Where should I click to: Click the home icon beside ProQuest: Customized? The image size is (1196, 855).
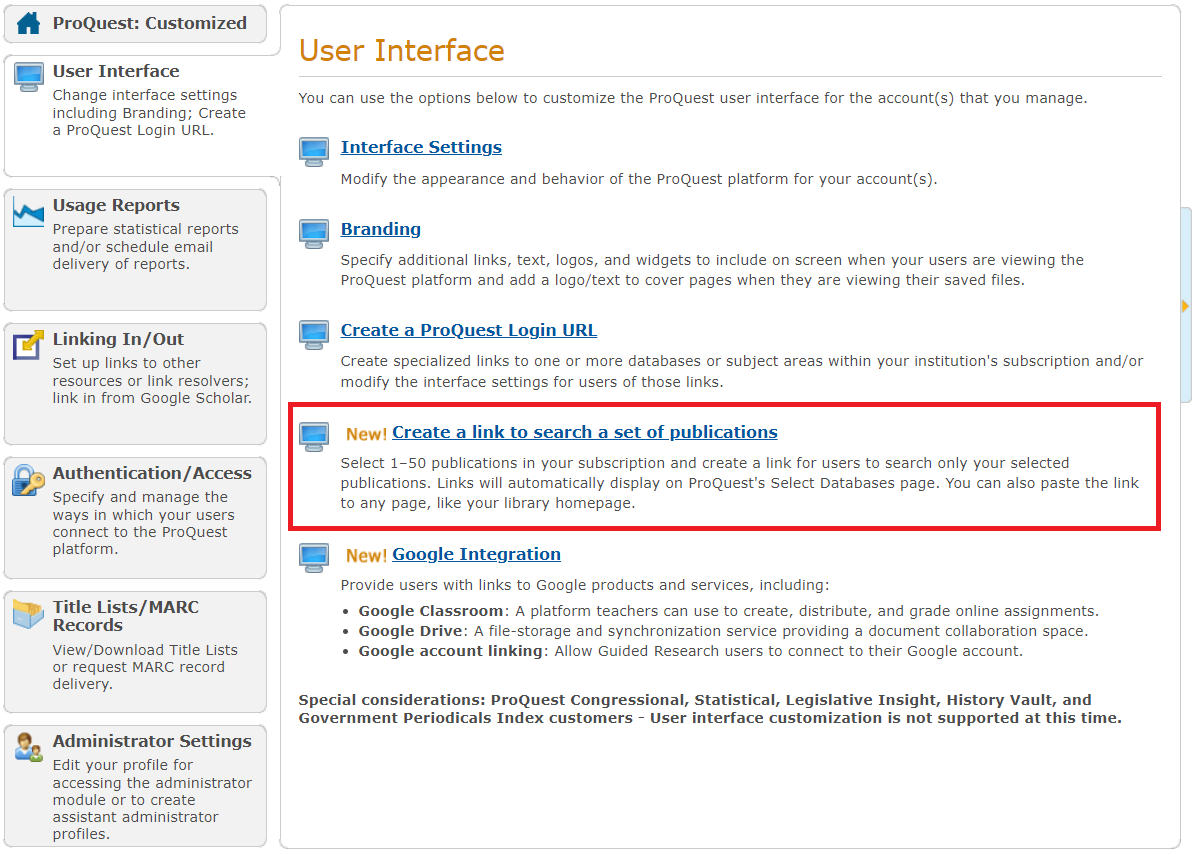(x=28, y=24)
